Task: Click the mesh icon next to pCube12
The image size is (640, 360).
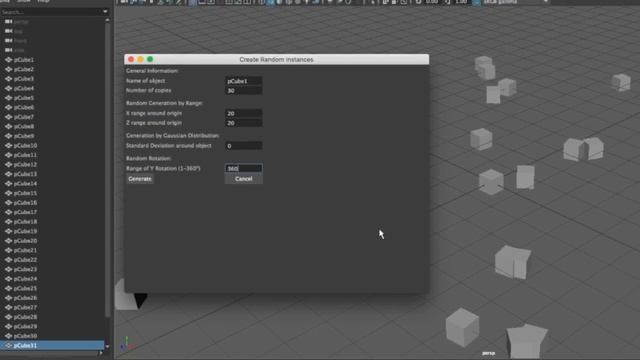Action: [9, 164]
